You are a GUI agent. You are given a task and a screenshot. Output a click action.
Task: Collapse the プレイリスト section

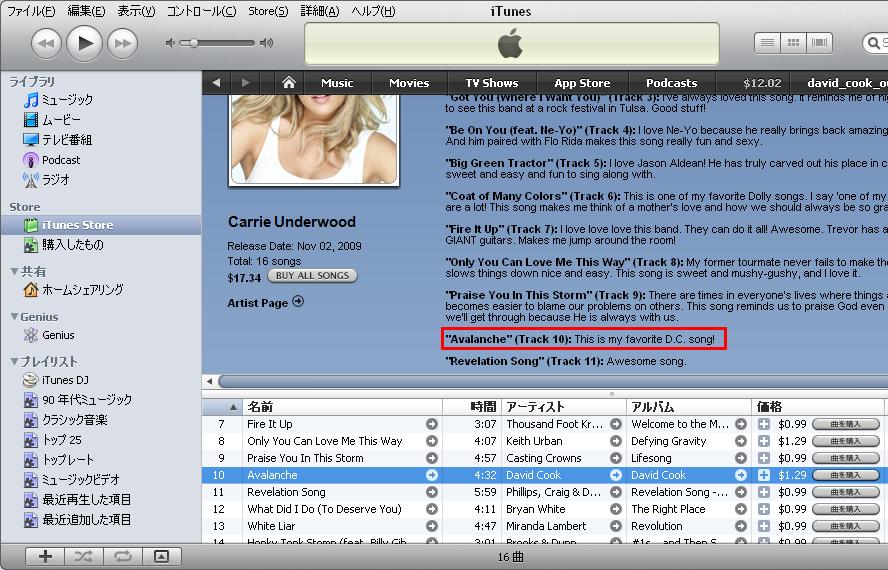click(x=14, y=361)
